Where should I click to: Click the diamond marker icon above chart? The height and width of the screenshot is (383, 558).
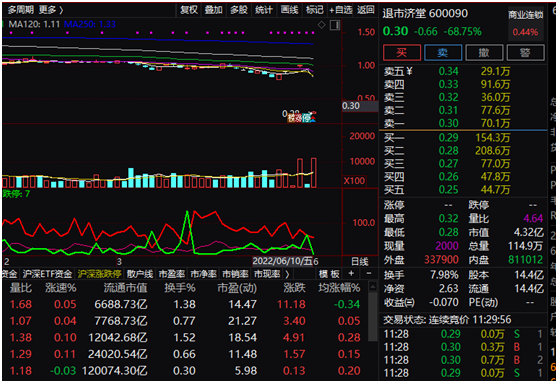pos(321,25)
